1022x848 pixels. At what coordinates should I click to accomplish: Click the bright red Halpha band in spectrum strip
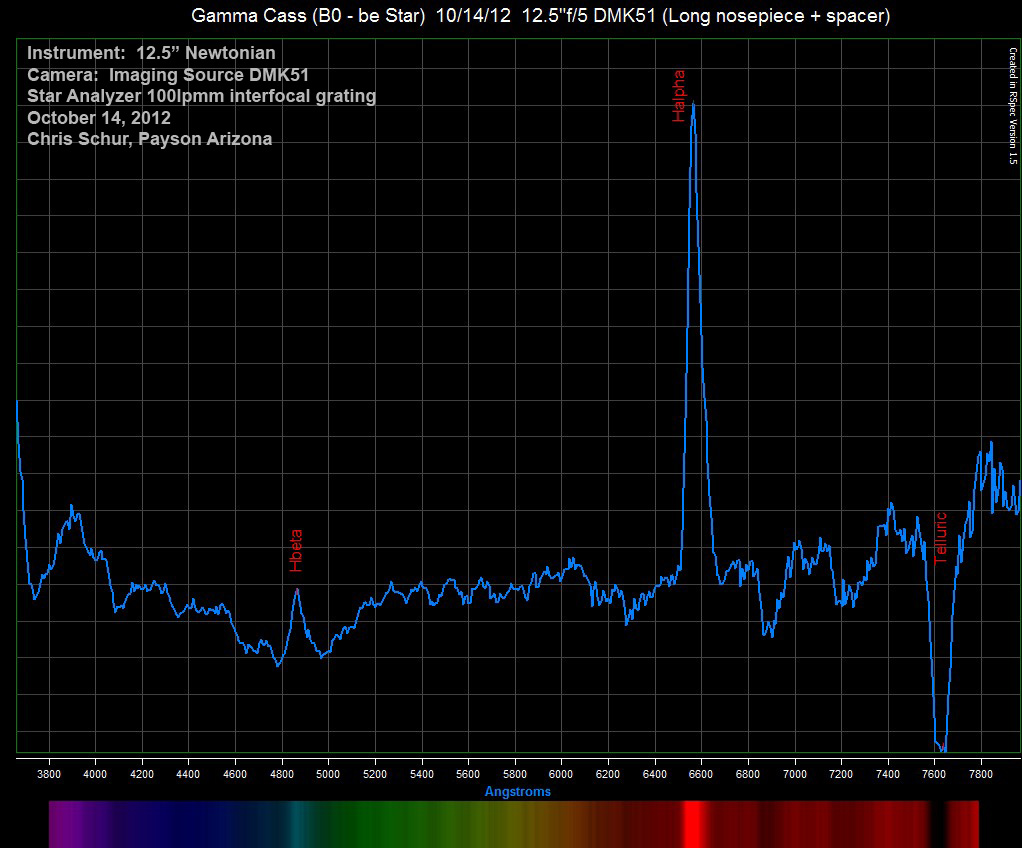point(691,823)
